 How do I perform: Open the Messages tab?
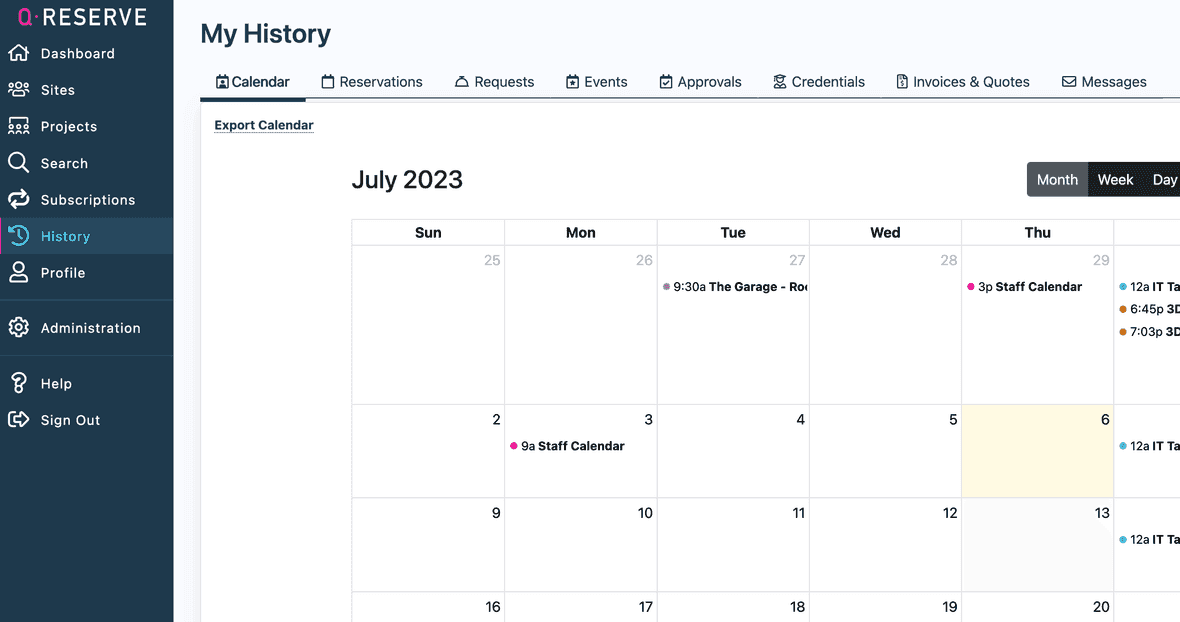point(1104,82)
